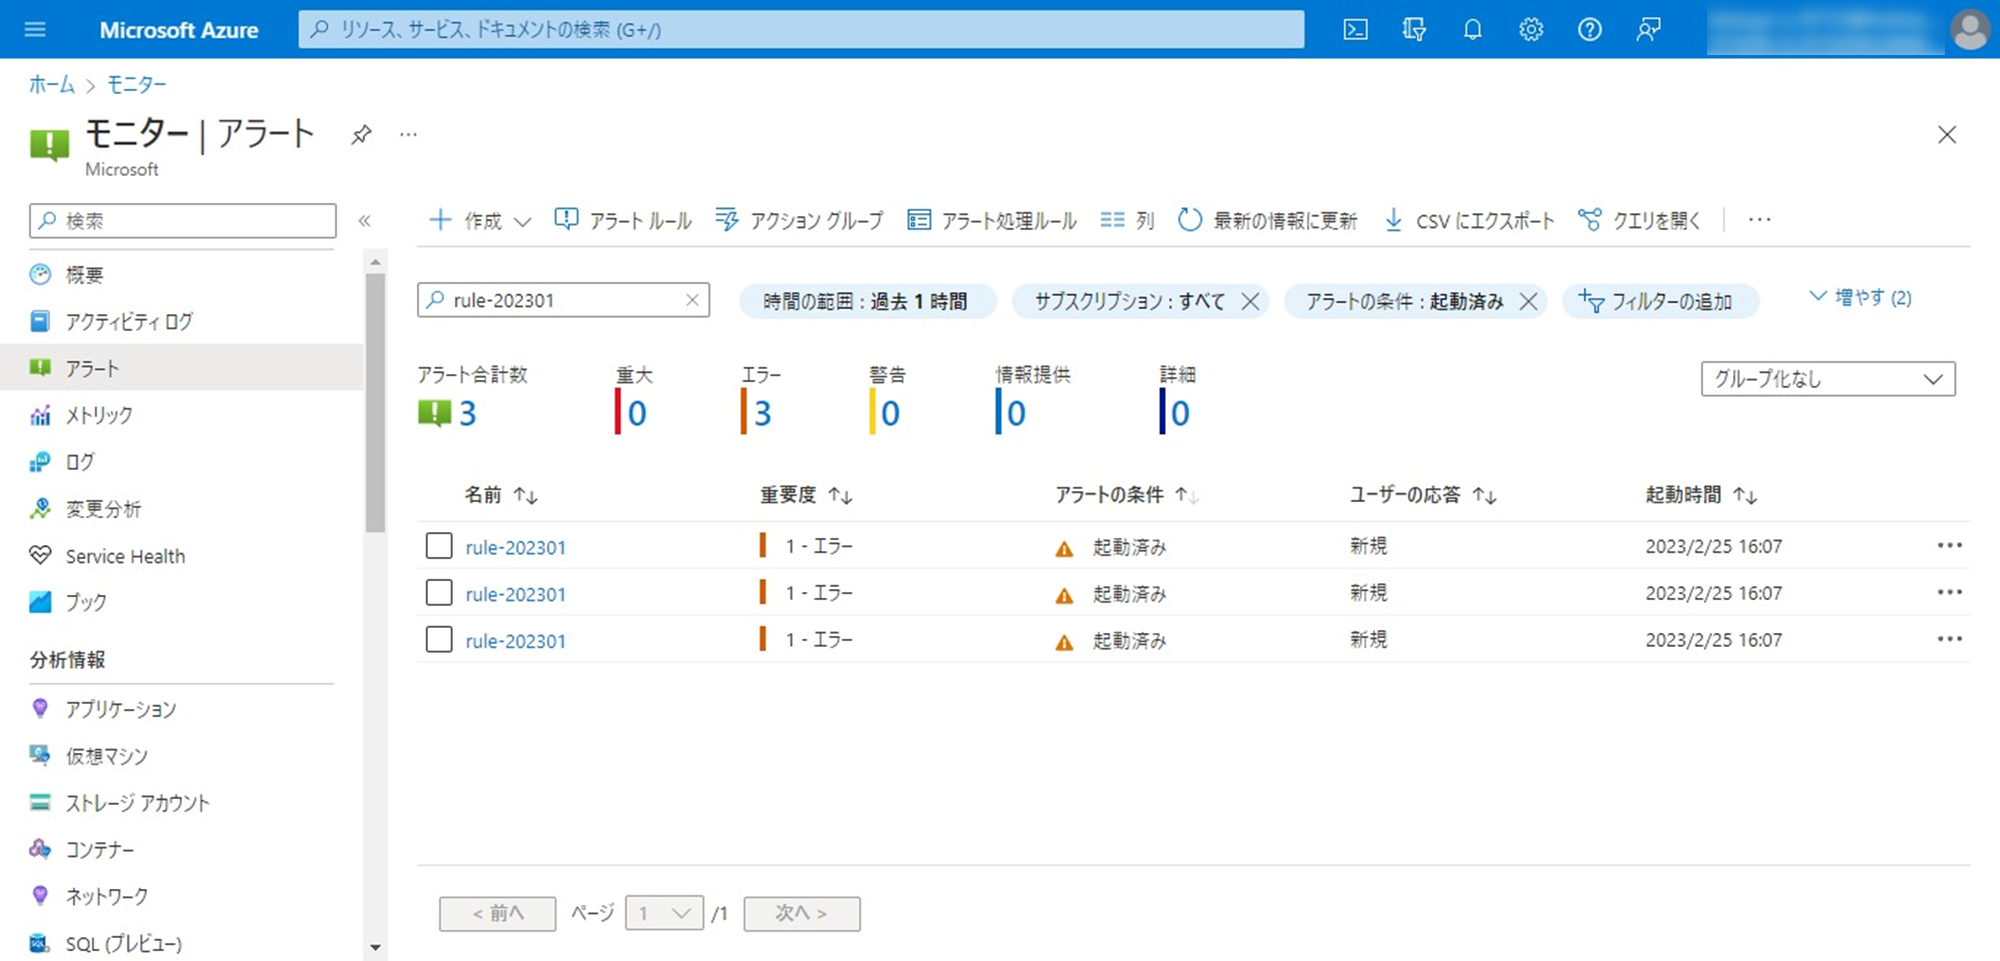The image size is (2000, 961).
Task: Go to ホーム breadcrumb link
Action: (x=51, y=85)
